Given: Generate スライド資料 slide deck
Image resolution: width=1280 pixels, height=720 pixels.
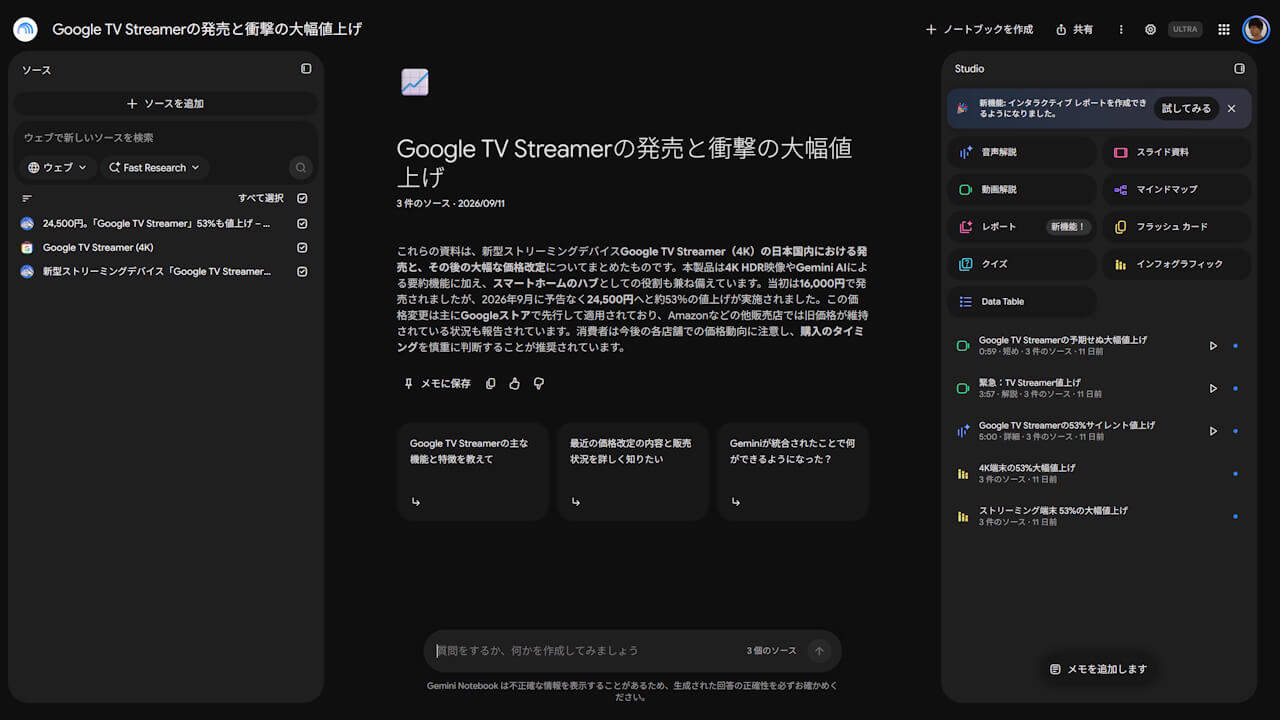Looking at the screenshot, I should coord(1177,152).
